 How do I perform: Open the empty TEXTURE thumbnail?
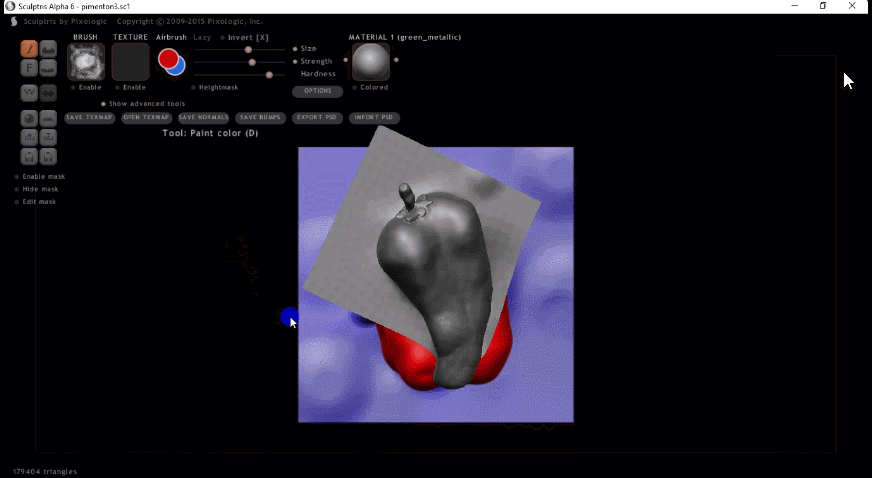point(131,62)
